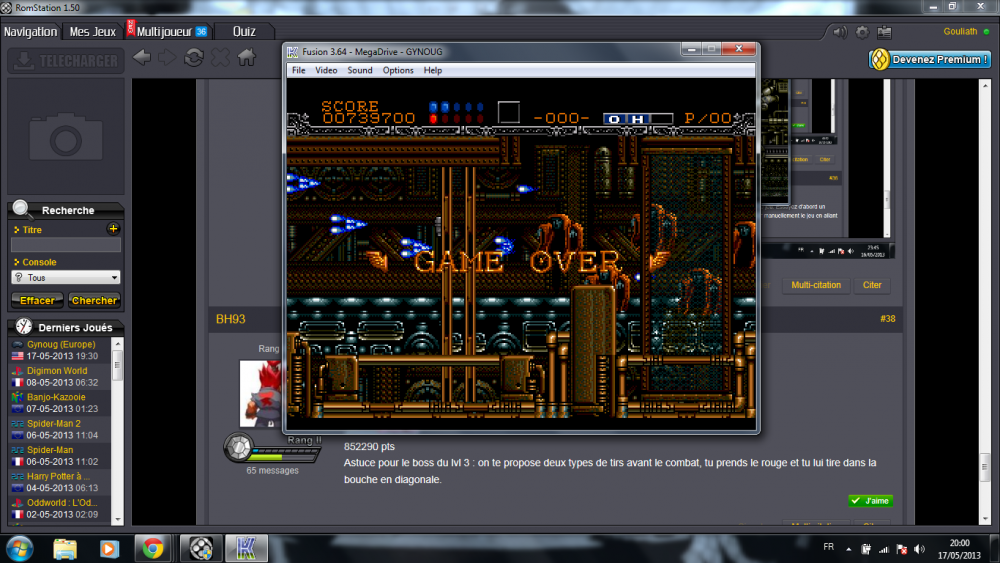
Task: Open Digimon World in recent games
Action: coord(57,370)
